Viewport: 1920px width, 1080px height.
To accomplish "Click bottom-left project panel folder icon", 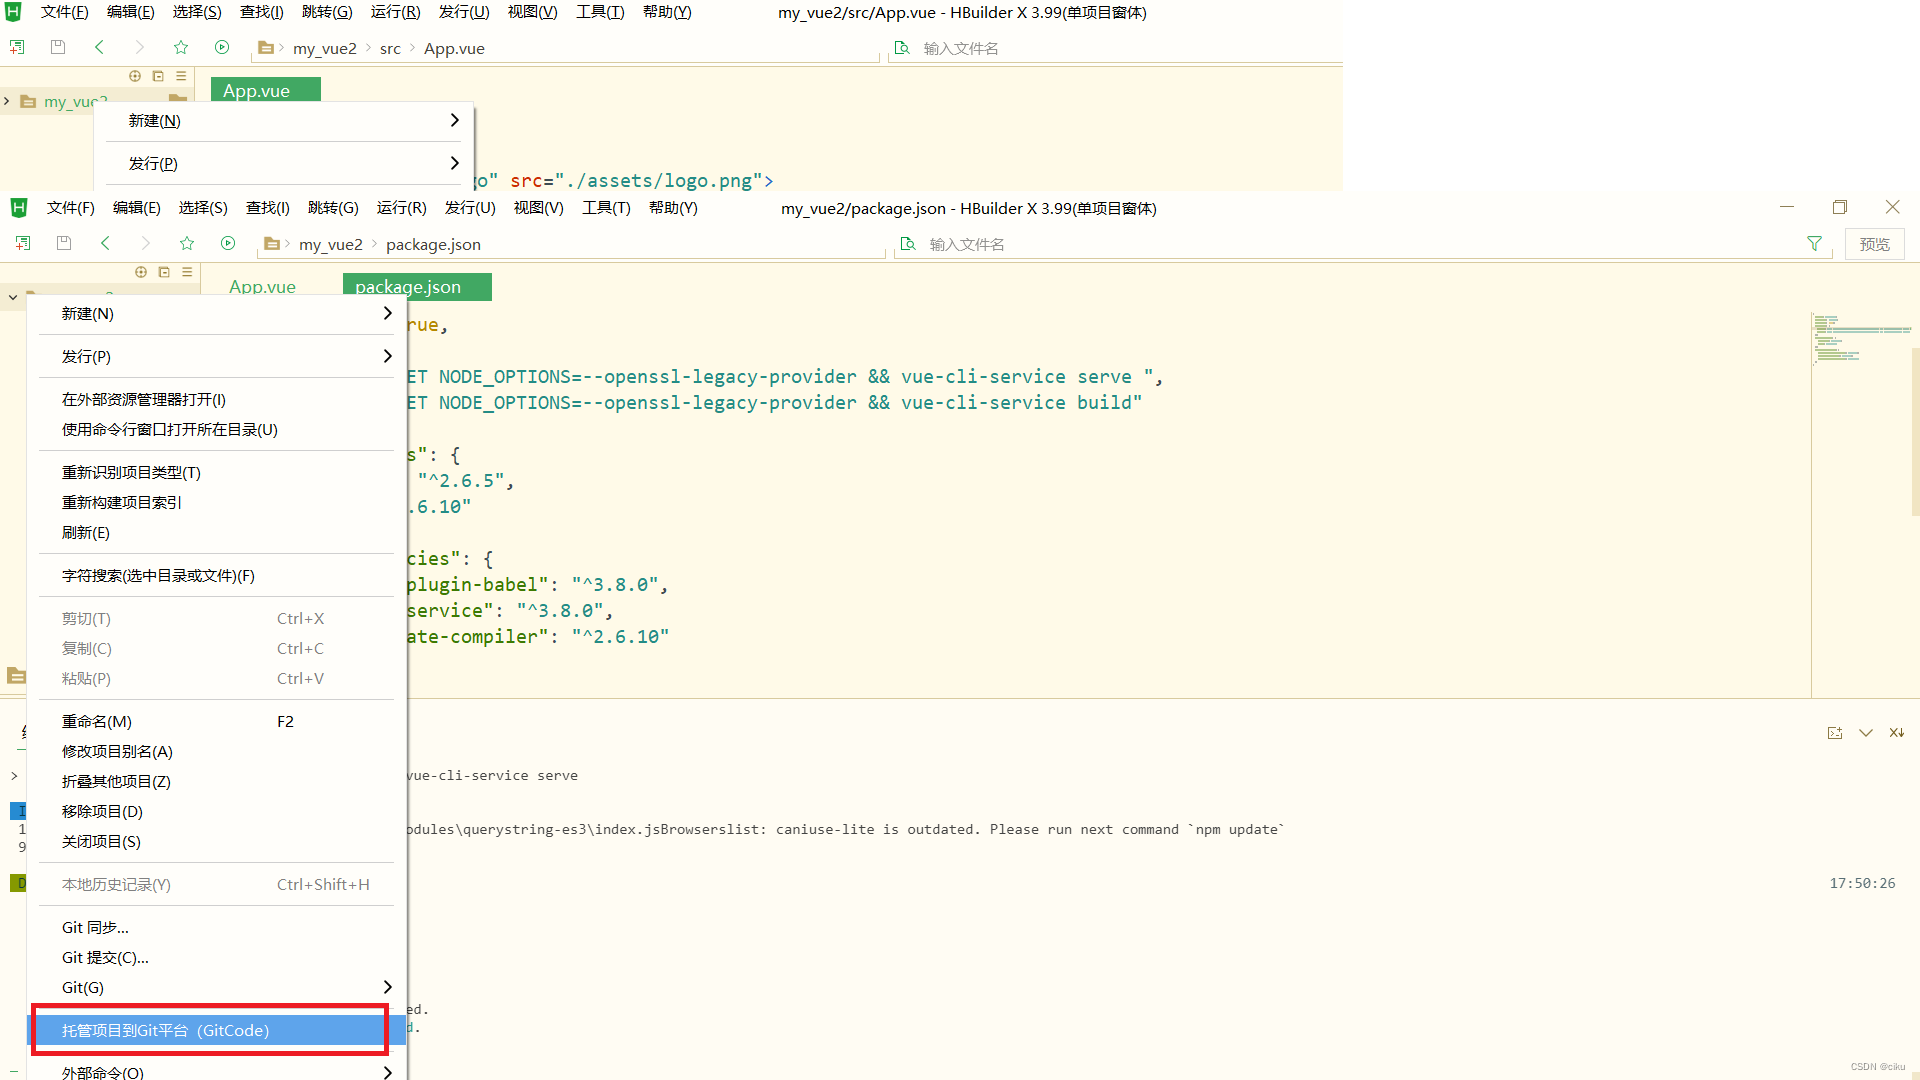I will pyautogui.click(x=16, y=676).
